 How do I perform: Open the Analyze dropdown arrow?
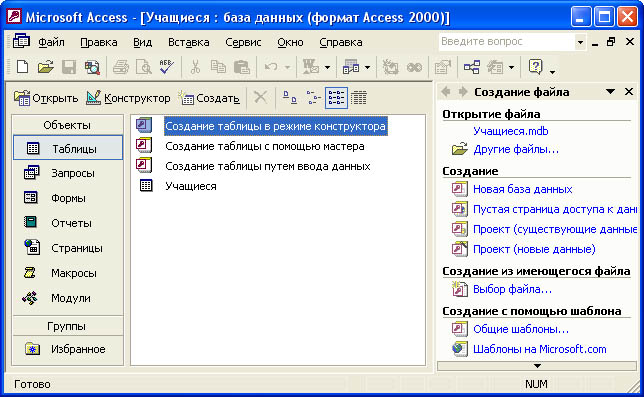point(368,67)
